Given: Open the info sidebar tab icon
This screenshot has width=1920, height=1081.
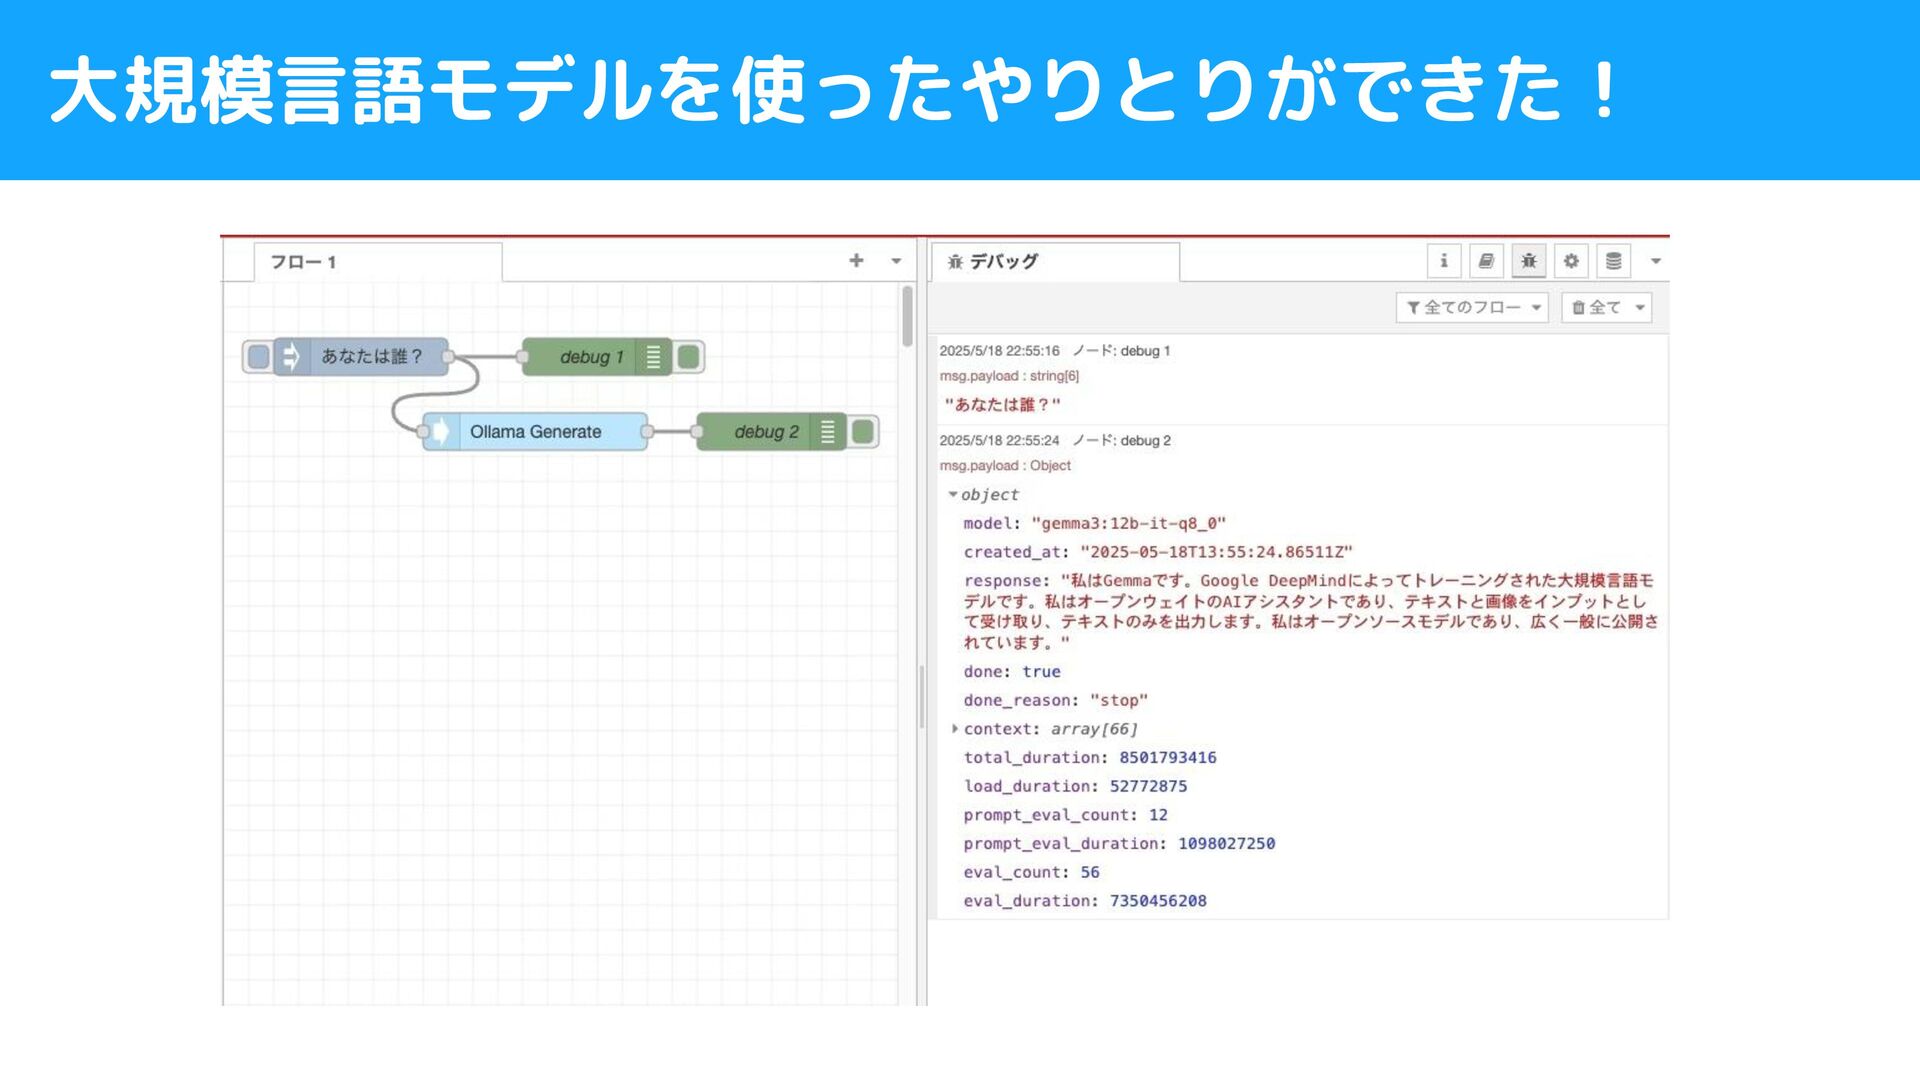Looking at the screenshot, I should coord(1443,261).
